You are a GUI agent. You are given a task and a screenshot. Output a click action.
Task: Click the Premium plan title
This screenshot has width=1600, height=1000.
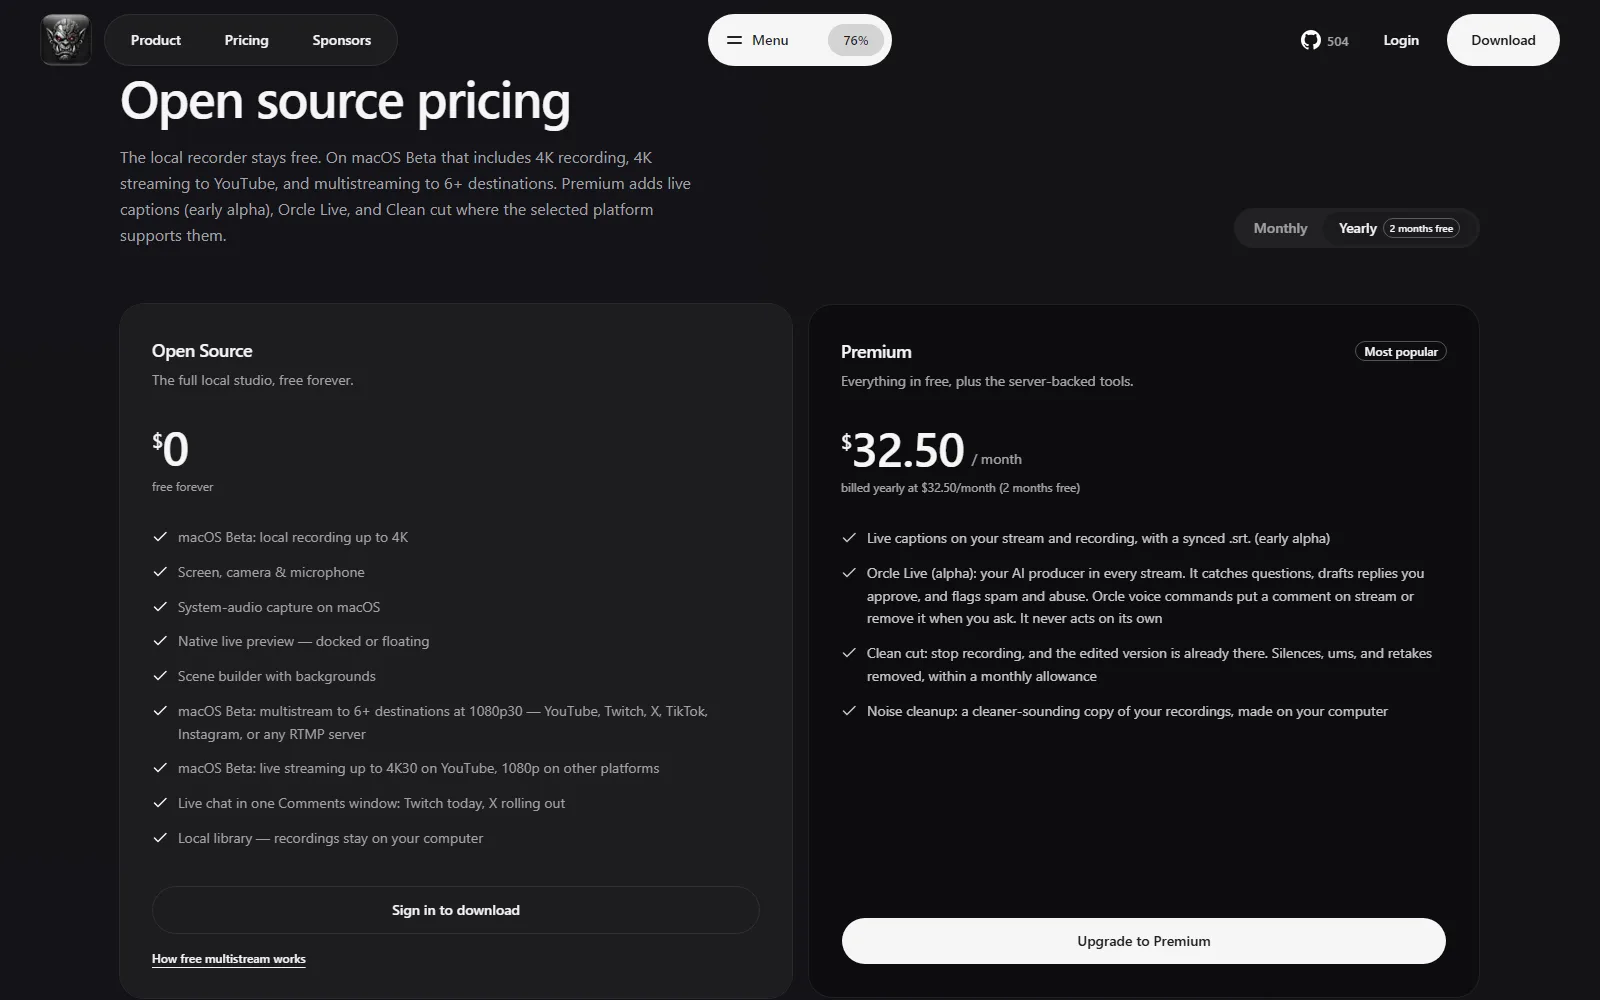point(876,352)
